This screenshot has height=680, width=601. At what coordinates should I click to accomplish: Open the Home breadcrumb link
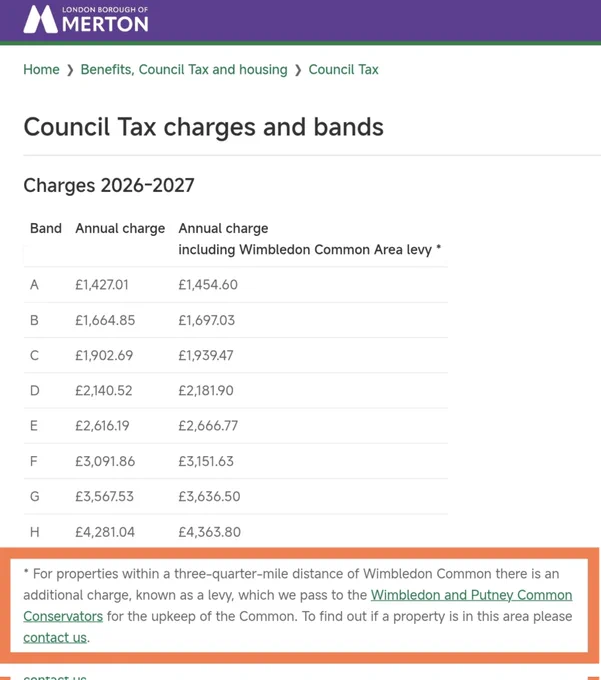click(41, 69)
